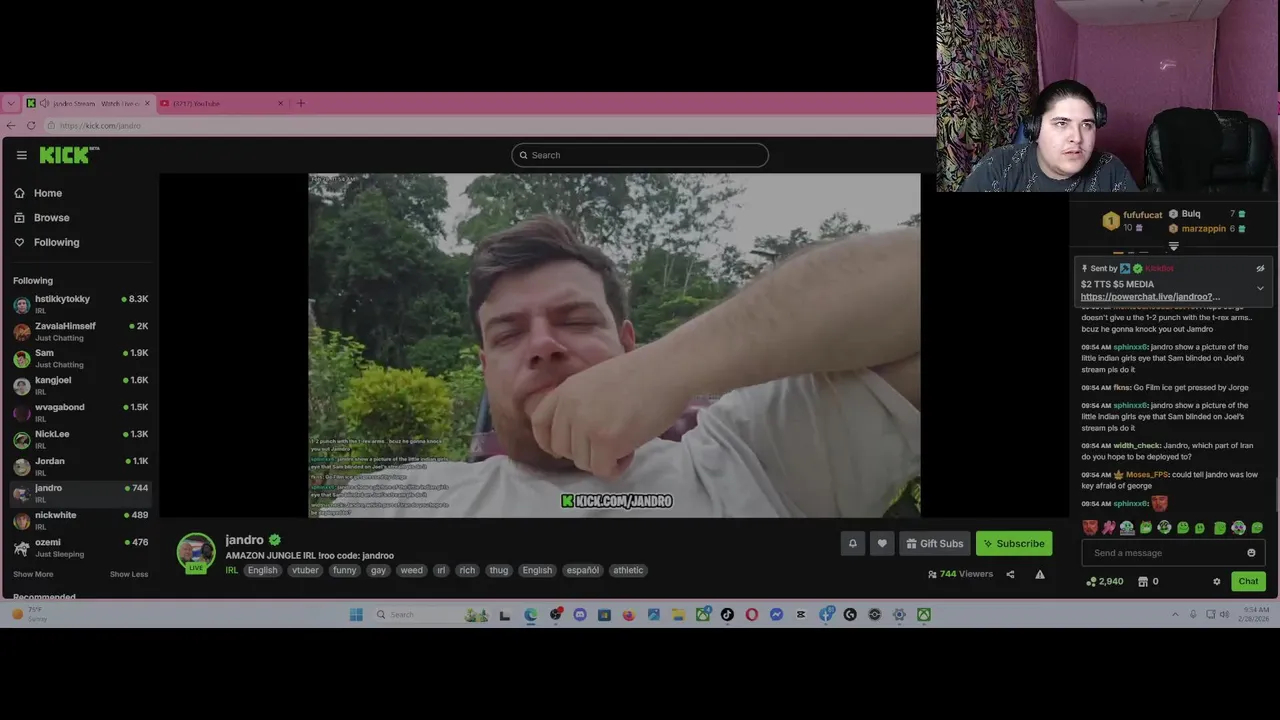Click the green Chat send button
The image size is (1280, 720).
[1248, 581]
